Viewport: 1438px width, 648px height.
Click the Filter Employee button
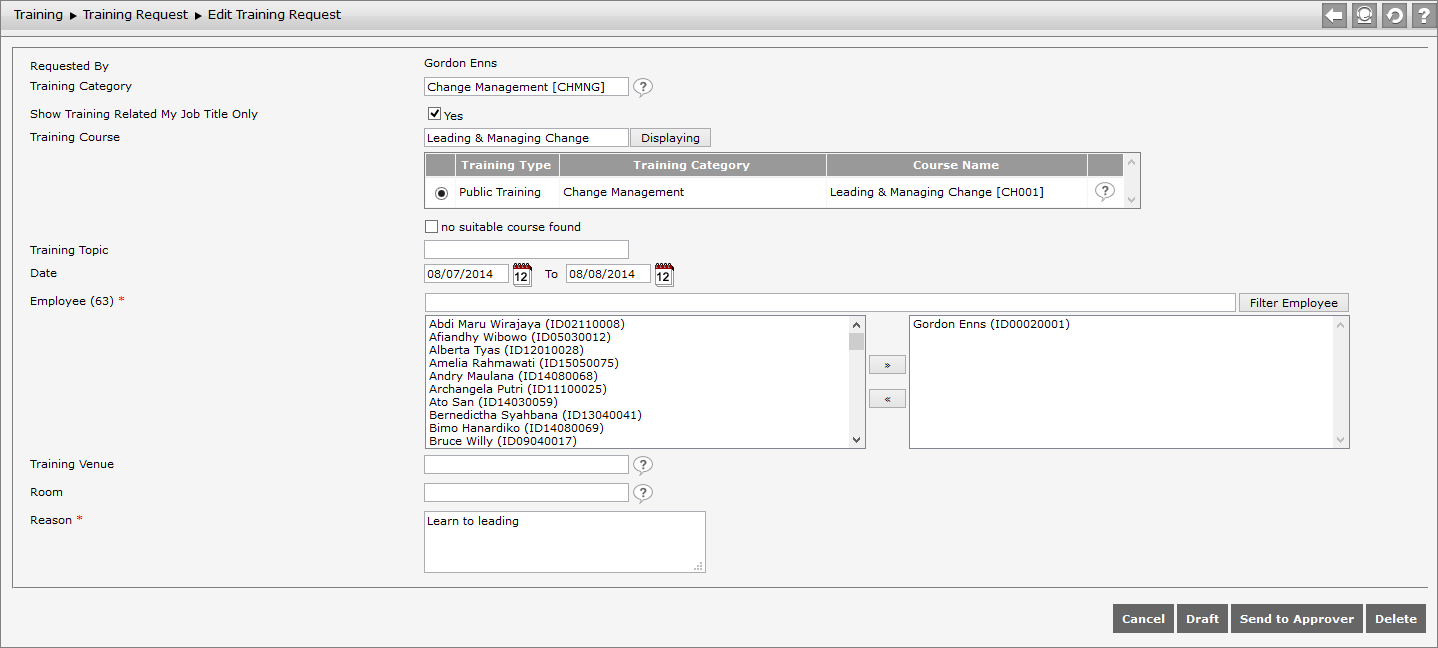point(1293,301)
